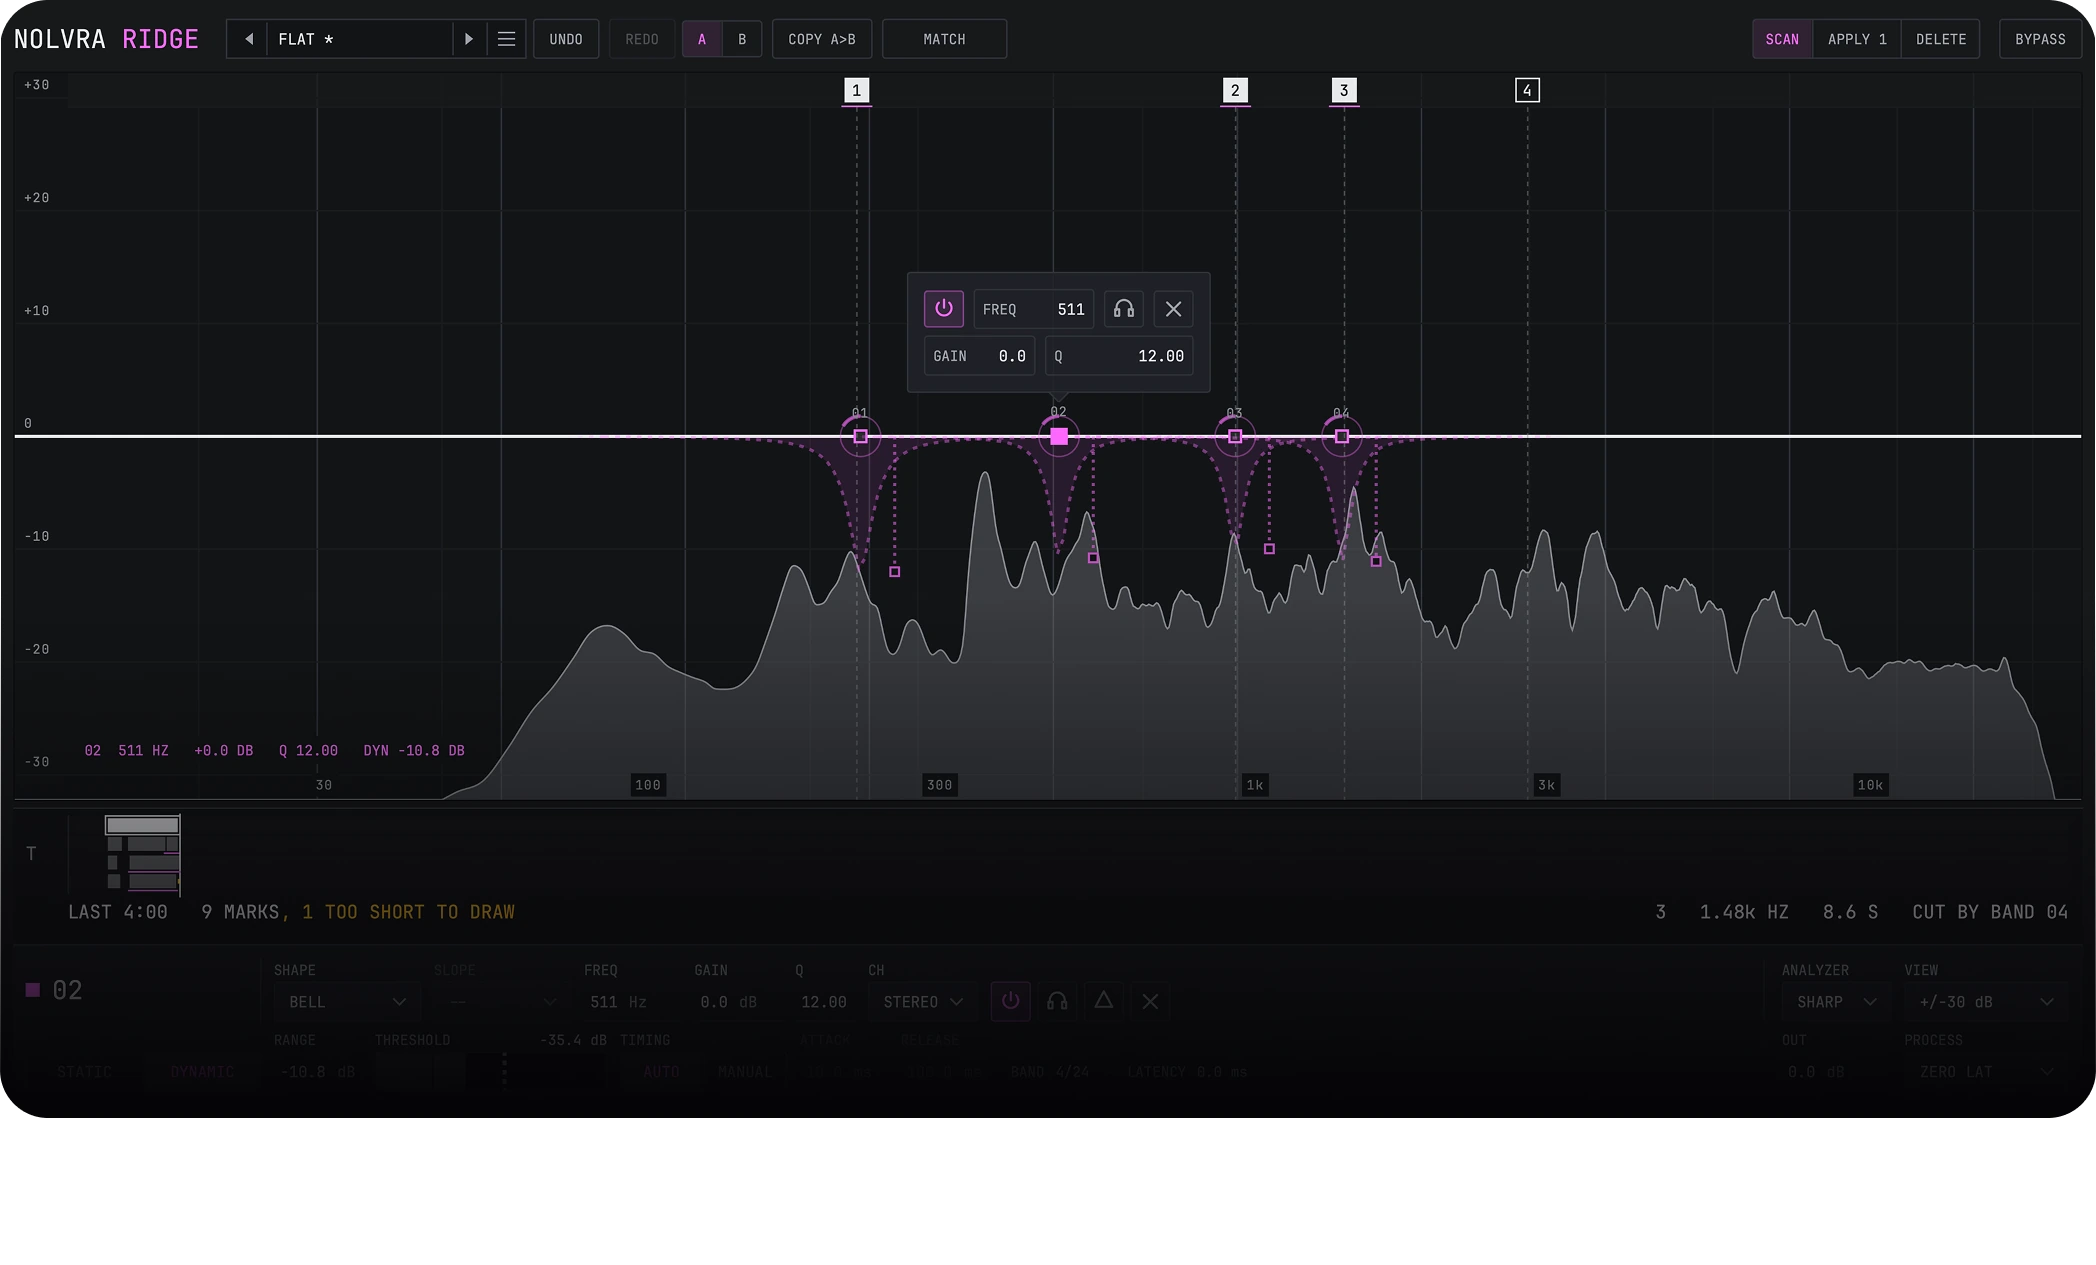
Task: Click APPLY 1 button
Action: [x=1857, y=39]
